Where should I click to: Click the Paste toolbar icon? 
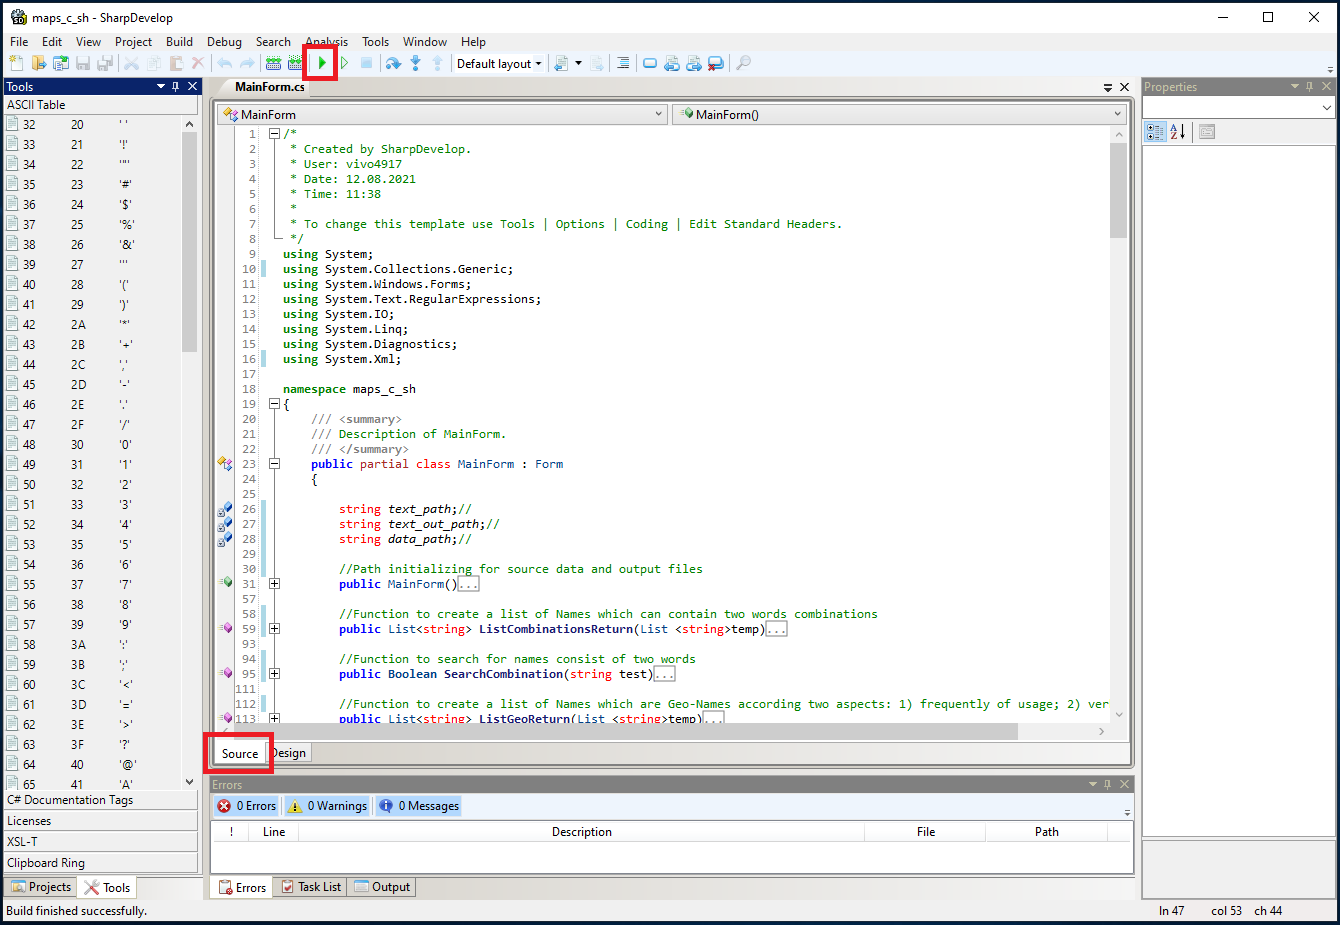[176, 63]
